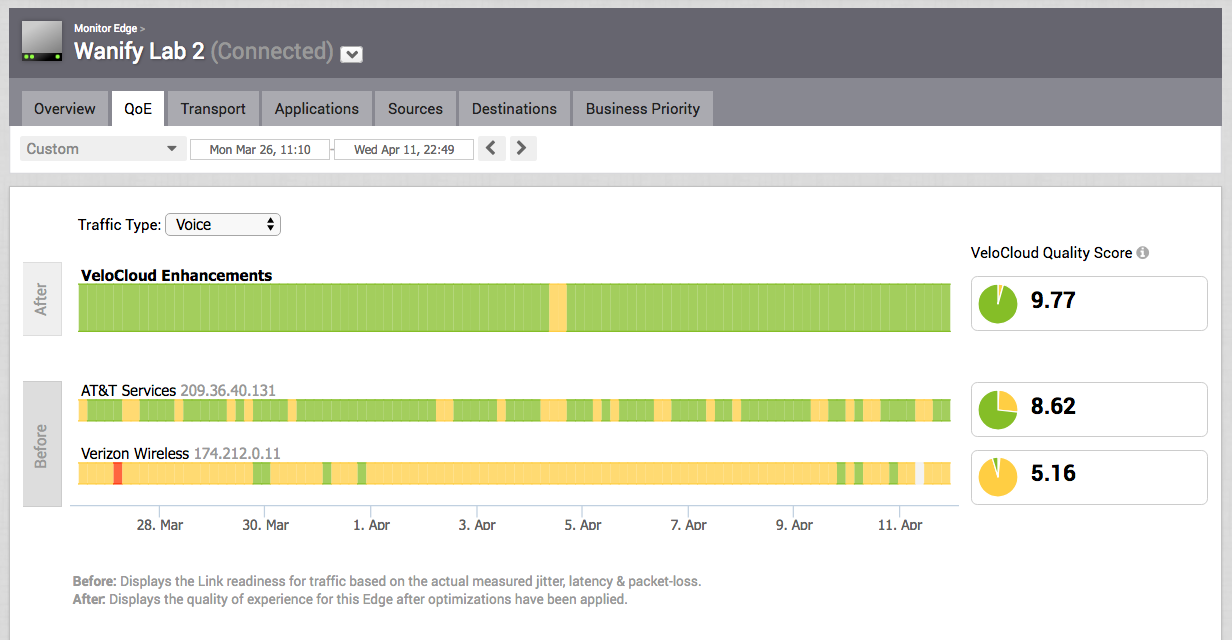
Task: Go to previous time range arrow
Action: [491, 149]
